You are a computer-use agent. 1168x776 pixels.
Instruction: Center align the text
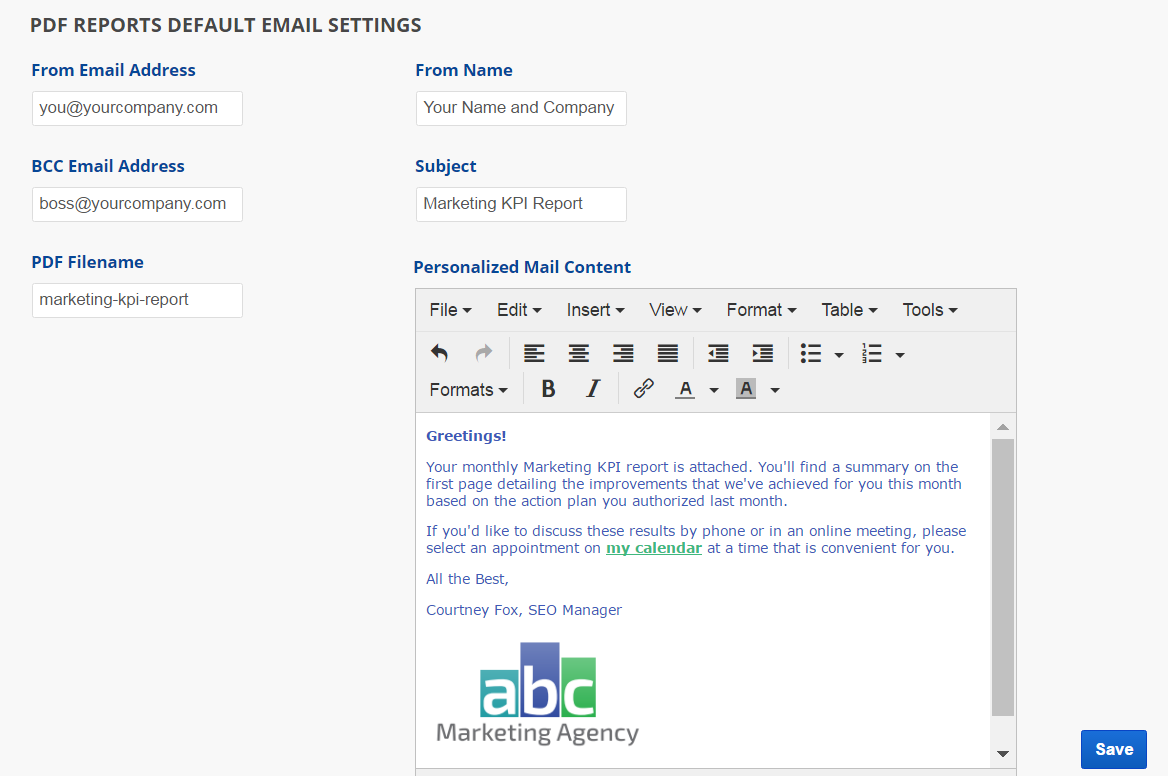(579, 354)
